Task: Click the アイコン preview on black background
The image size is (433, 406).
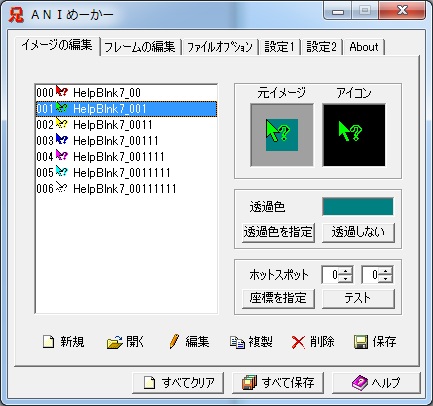Action: (354, 135)
